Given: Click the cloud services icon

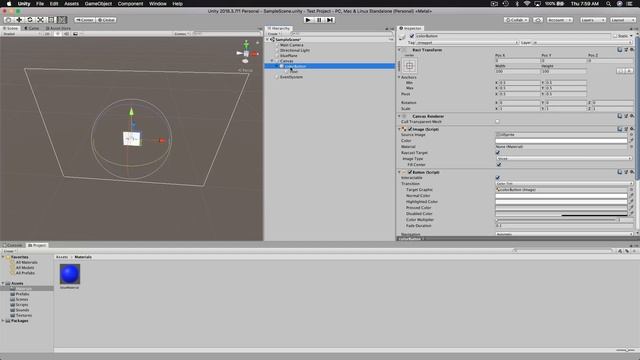Looking at the screenshot, I should pos(538,20).
